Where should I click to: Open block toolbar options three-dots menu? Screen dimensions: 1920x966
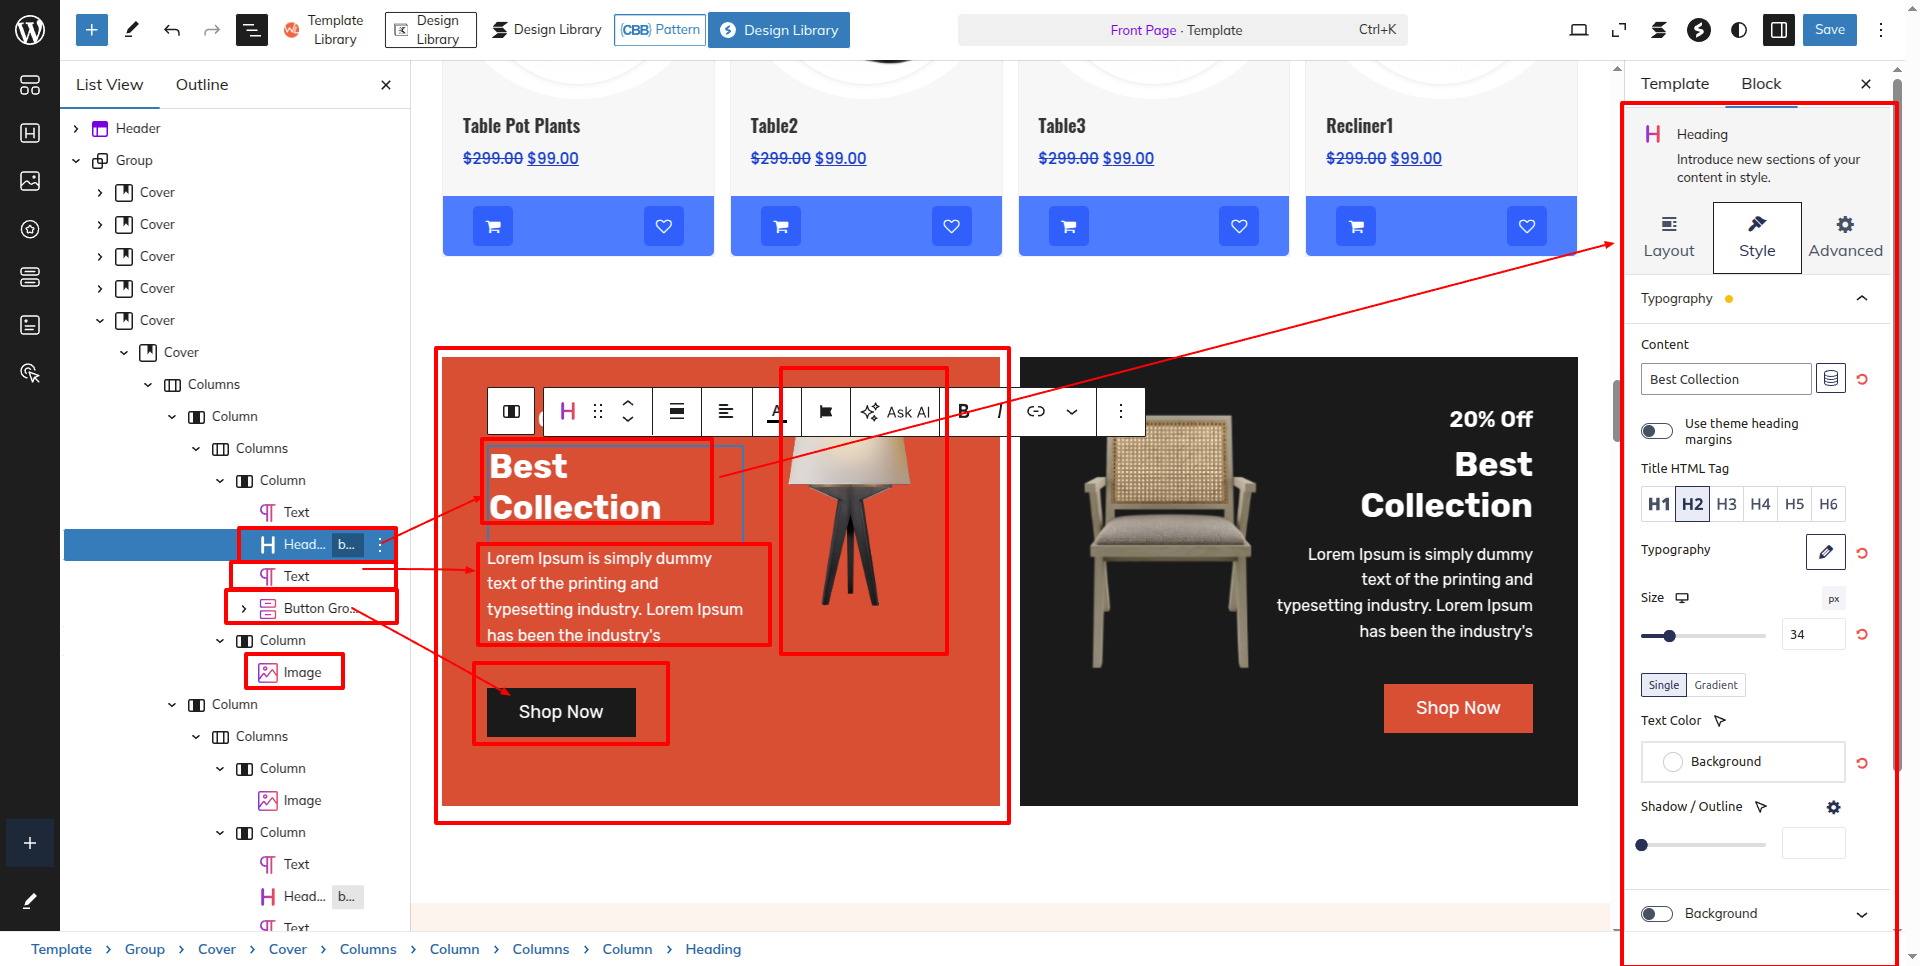1121,411
